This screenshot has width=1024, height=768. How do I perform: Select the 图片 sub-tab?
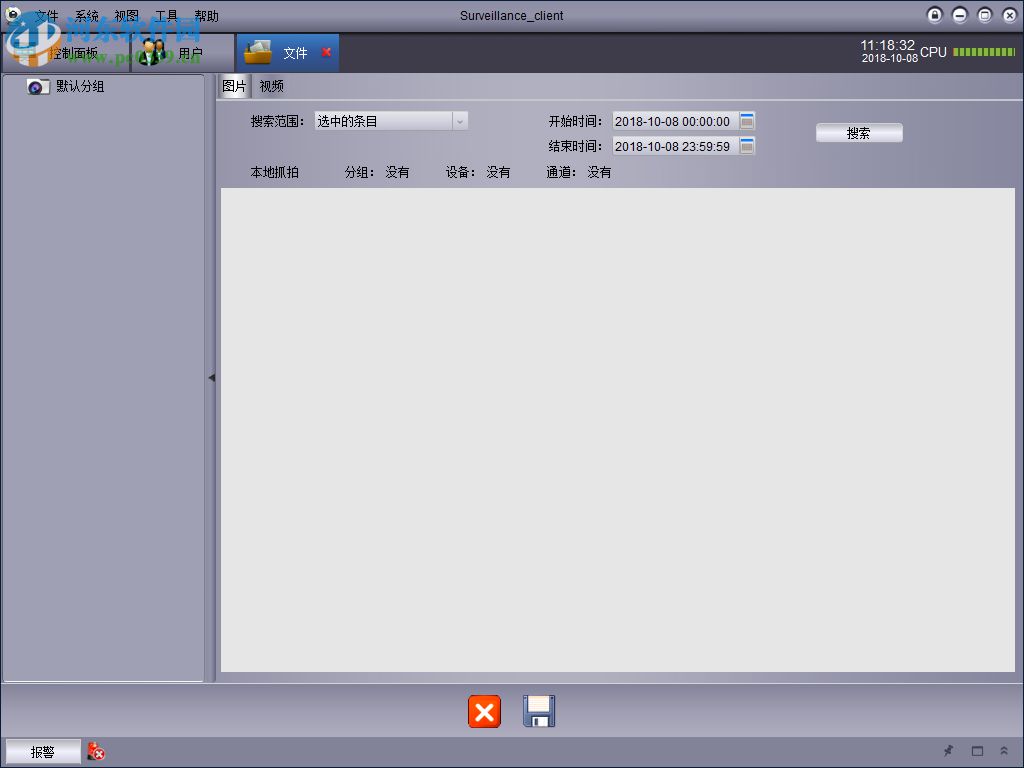[x=234, y=86]
